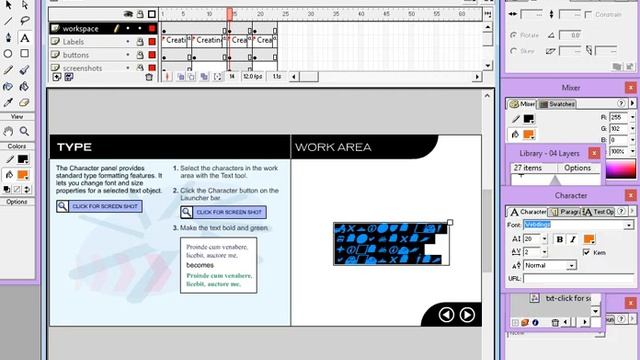Screen dimensions: 640x360
Task: Select the Line tool
Action: (x=8, y=21)
